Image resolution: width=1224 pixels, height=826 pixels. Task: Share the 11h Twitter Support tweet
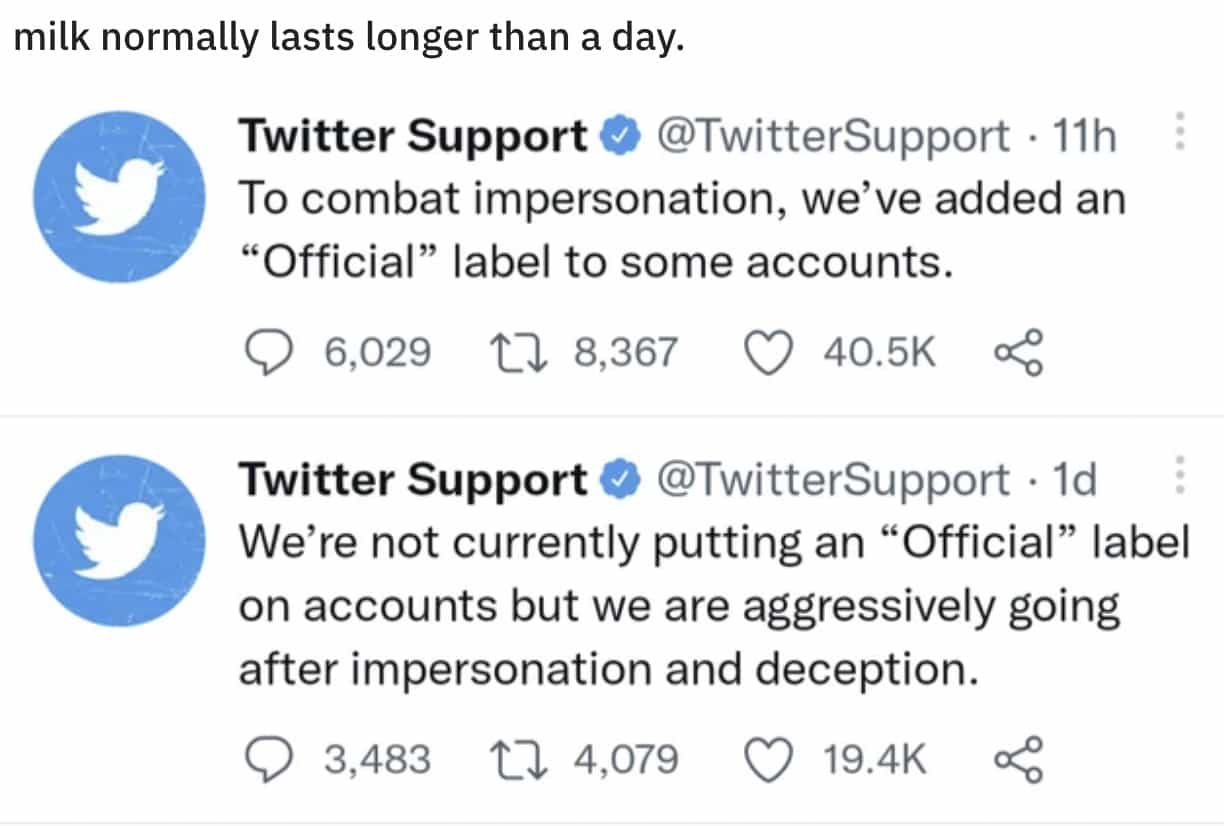coord(1017,352)
